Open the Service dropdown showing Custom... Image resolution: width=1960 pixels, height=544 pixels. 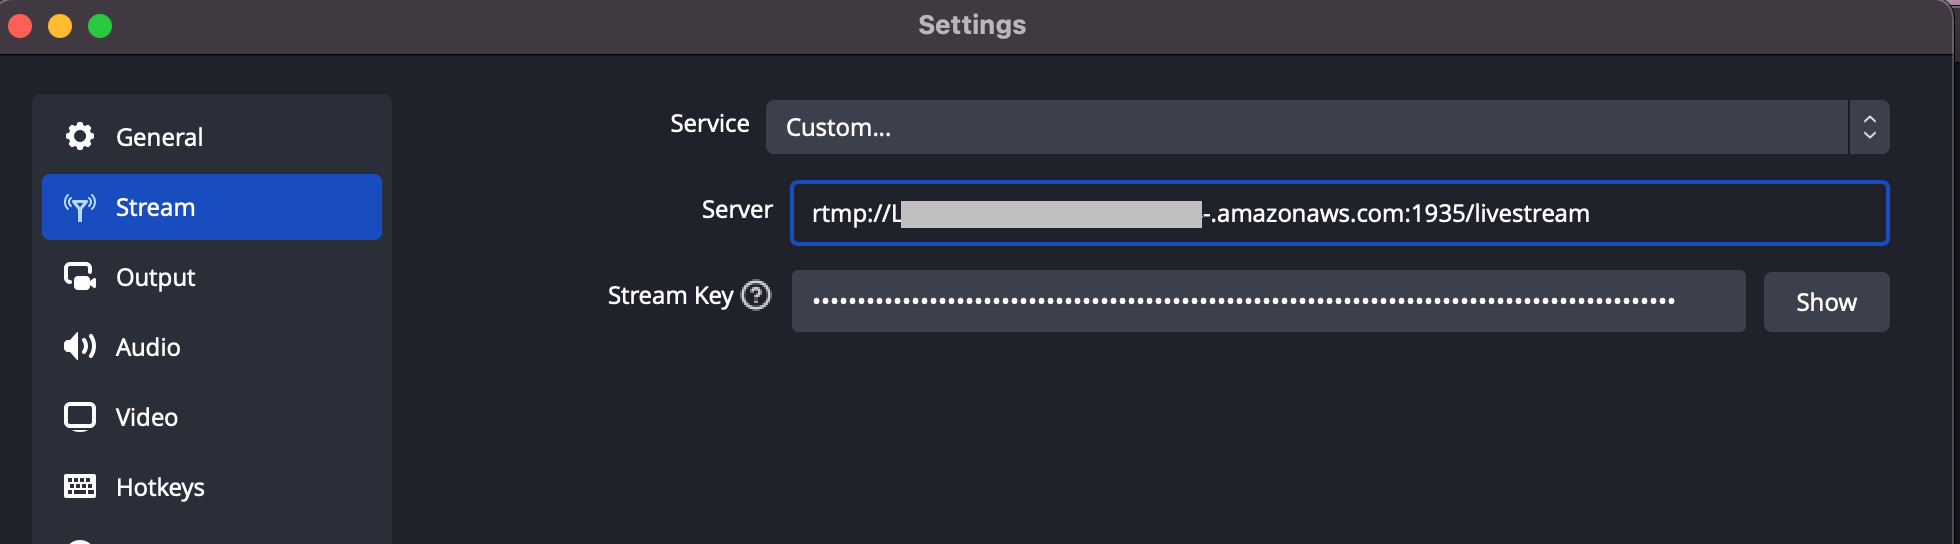pos(1327,127)
